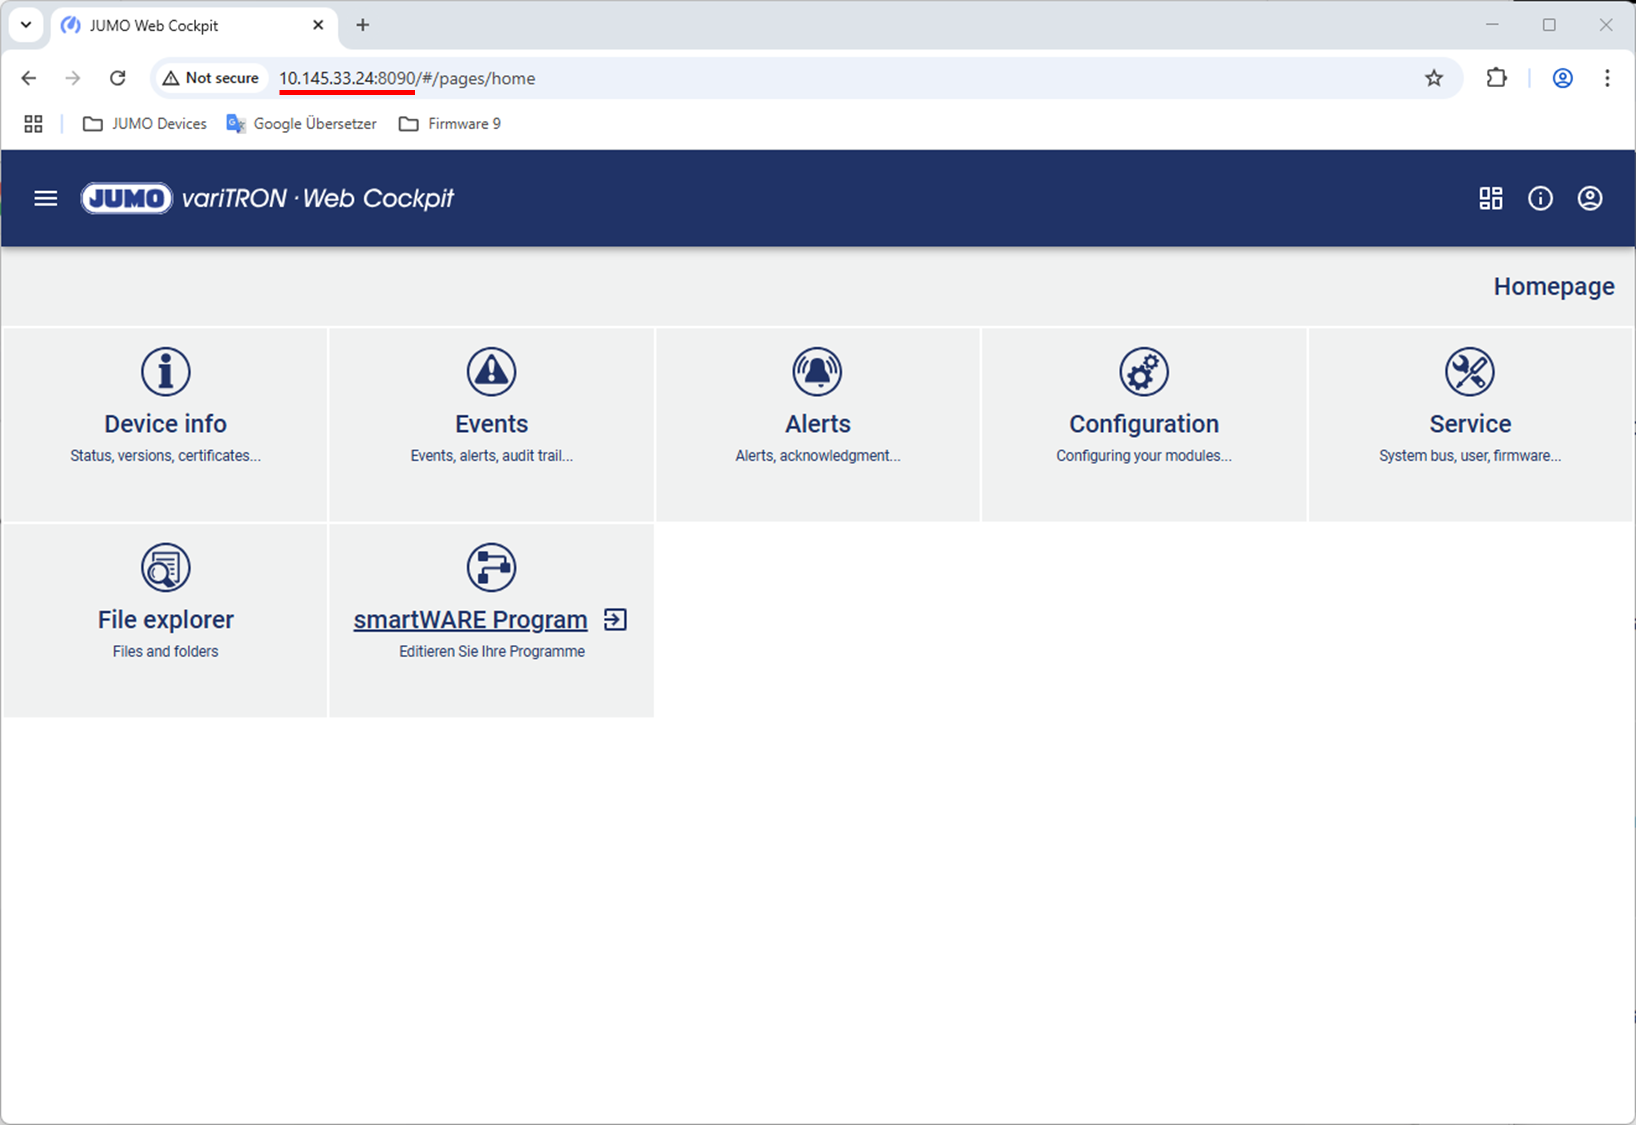Viewport: 1636px width, 1125px height.
Task: Expand the tab search dropdown arrow
Action: [26, 25]
